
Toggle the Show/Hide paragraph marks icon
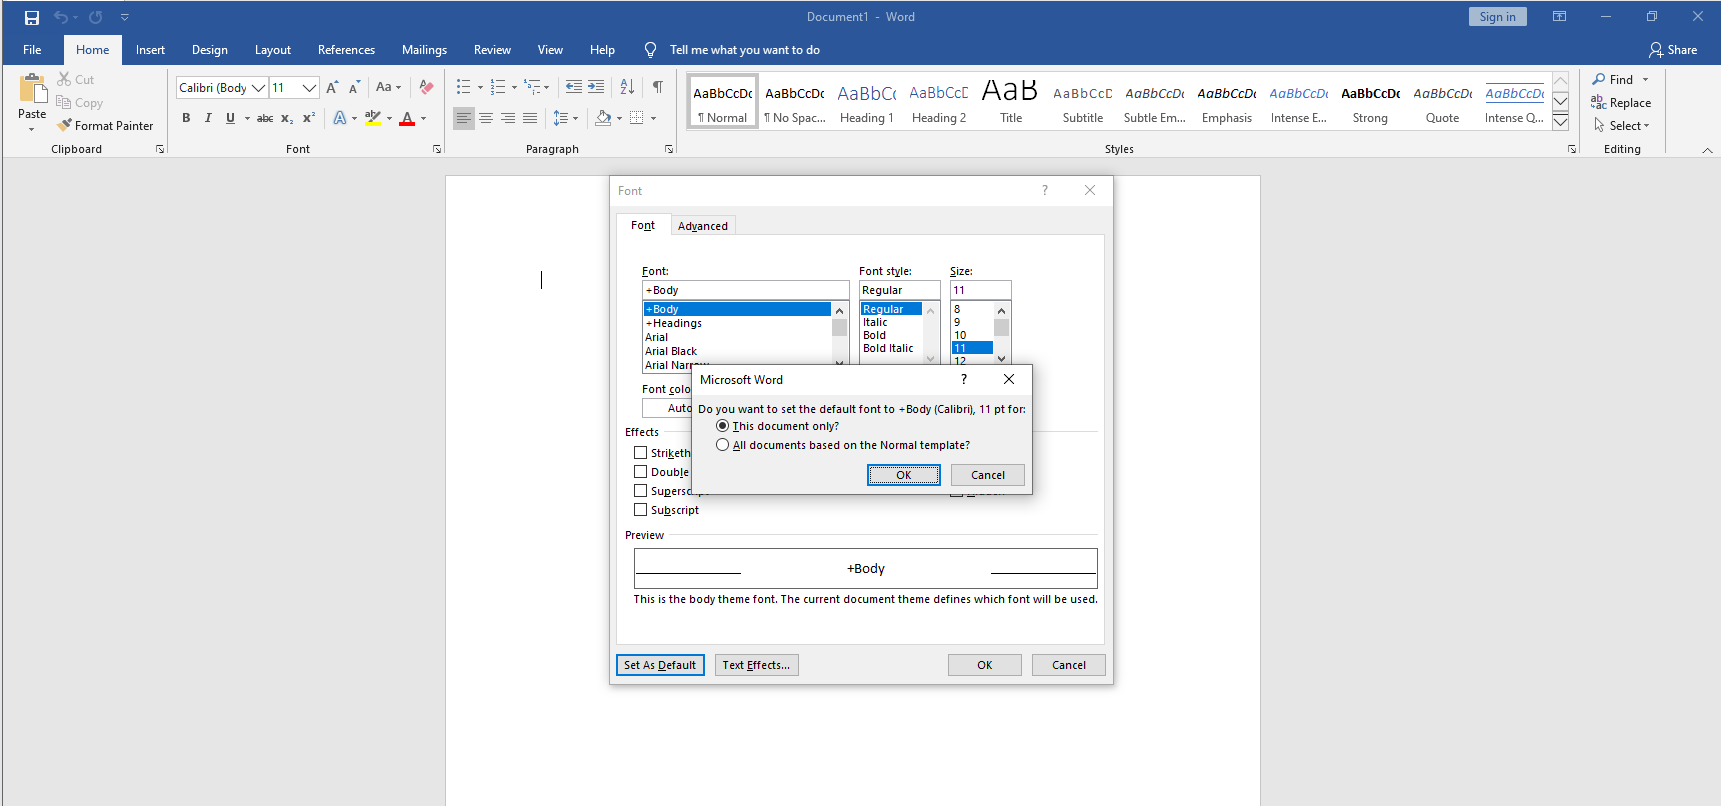(x=658, y=87)
